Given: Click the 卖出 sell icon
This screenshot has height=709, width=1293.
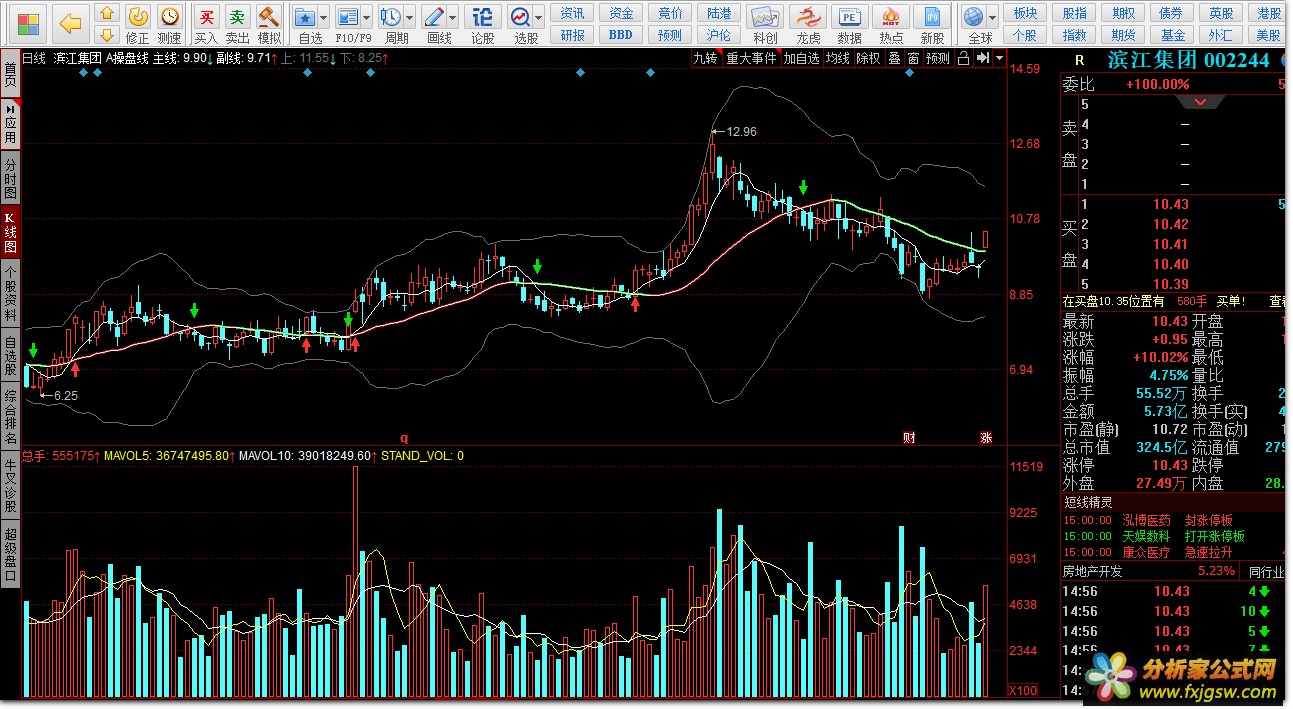Looking at the screenshot, I should click(x=237, y=17).
